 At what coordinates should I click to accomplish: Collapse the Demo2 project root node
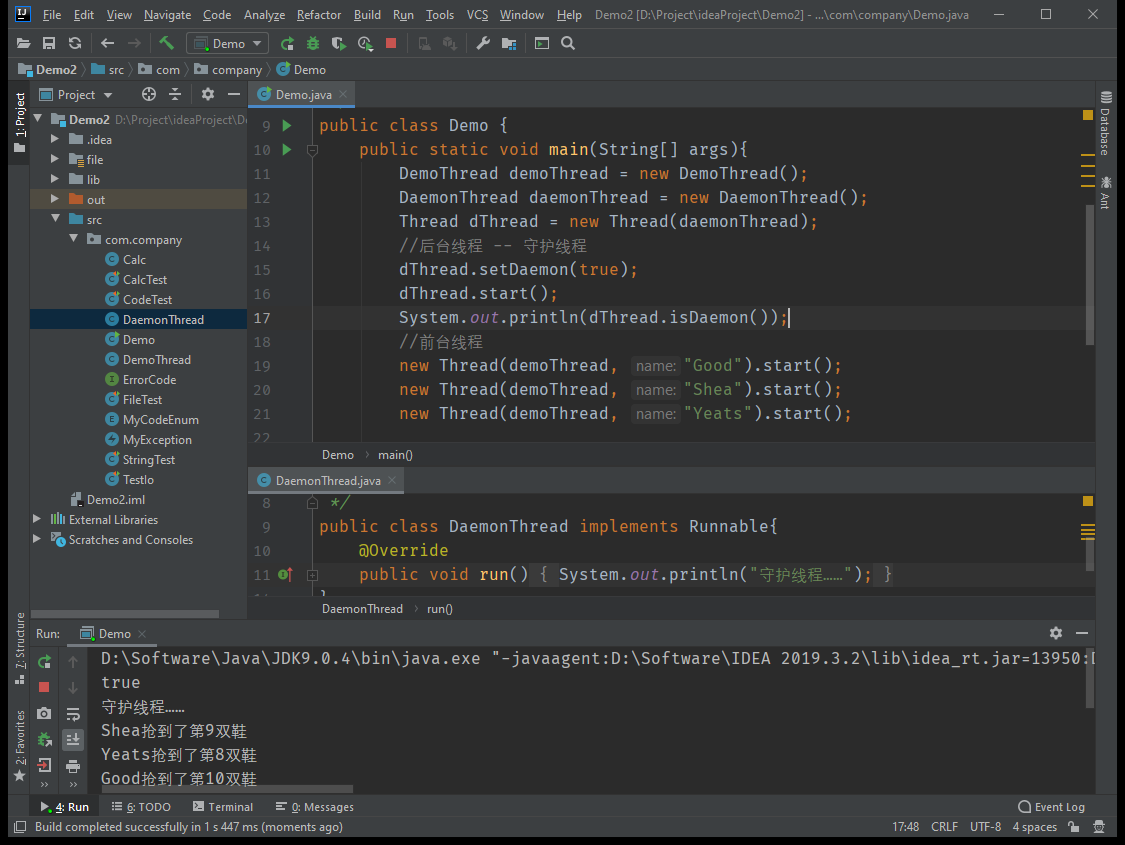click(x=38, y=118)
